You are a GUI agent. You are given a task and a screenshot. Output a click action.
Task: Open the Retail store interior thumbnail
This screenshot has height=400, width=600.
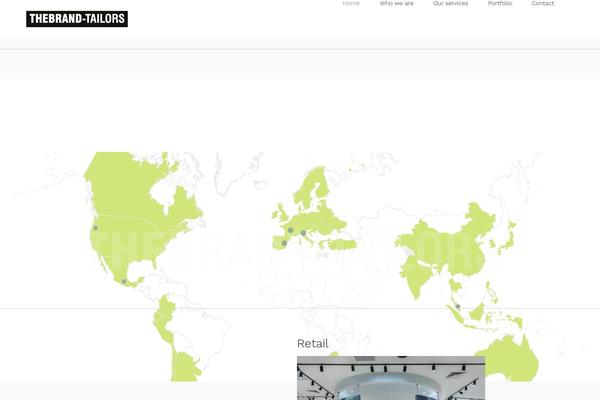pos(391,378)
